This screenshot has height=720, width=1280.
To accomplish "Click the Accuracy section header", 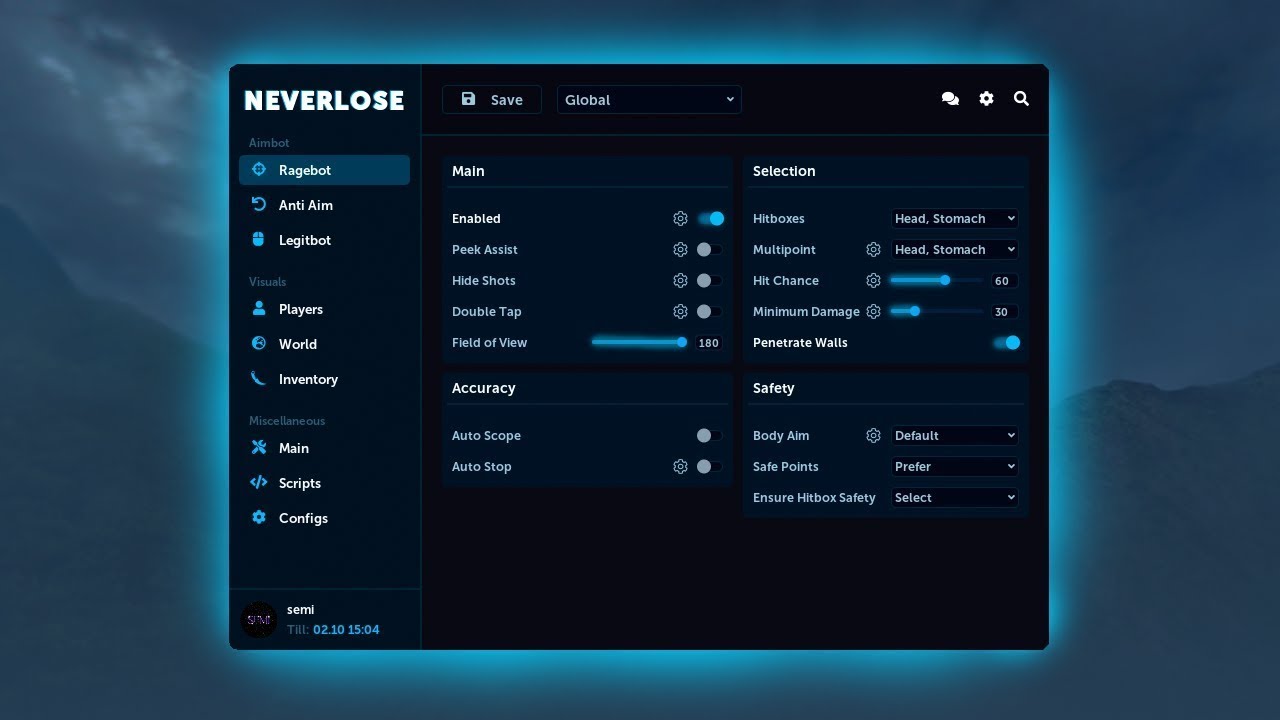I will [483, 388].
